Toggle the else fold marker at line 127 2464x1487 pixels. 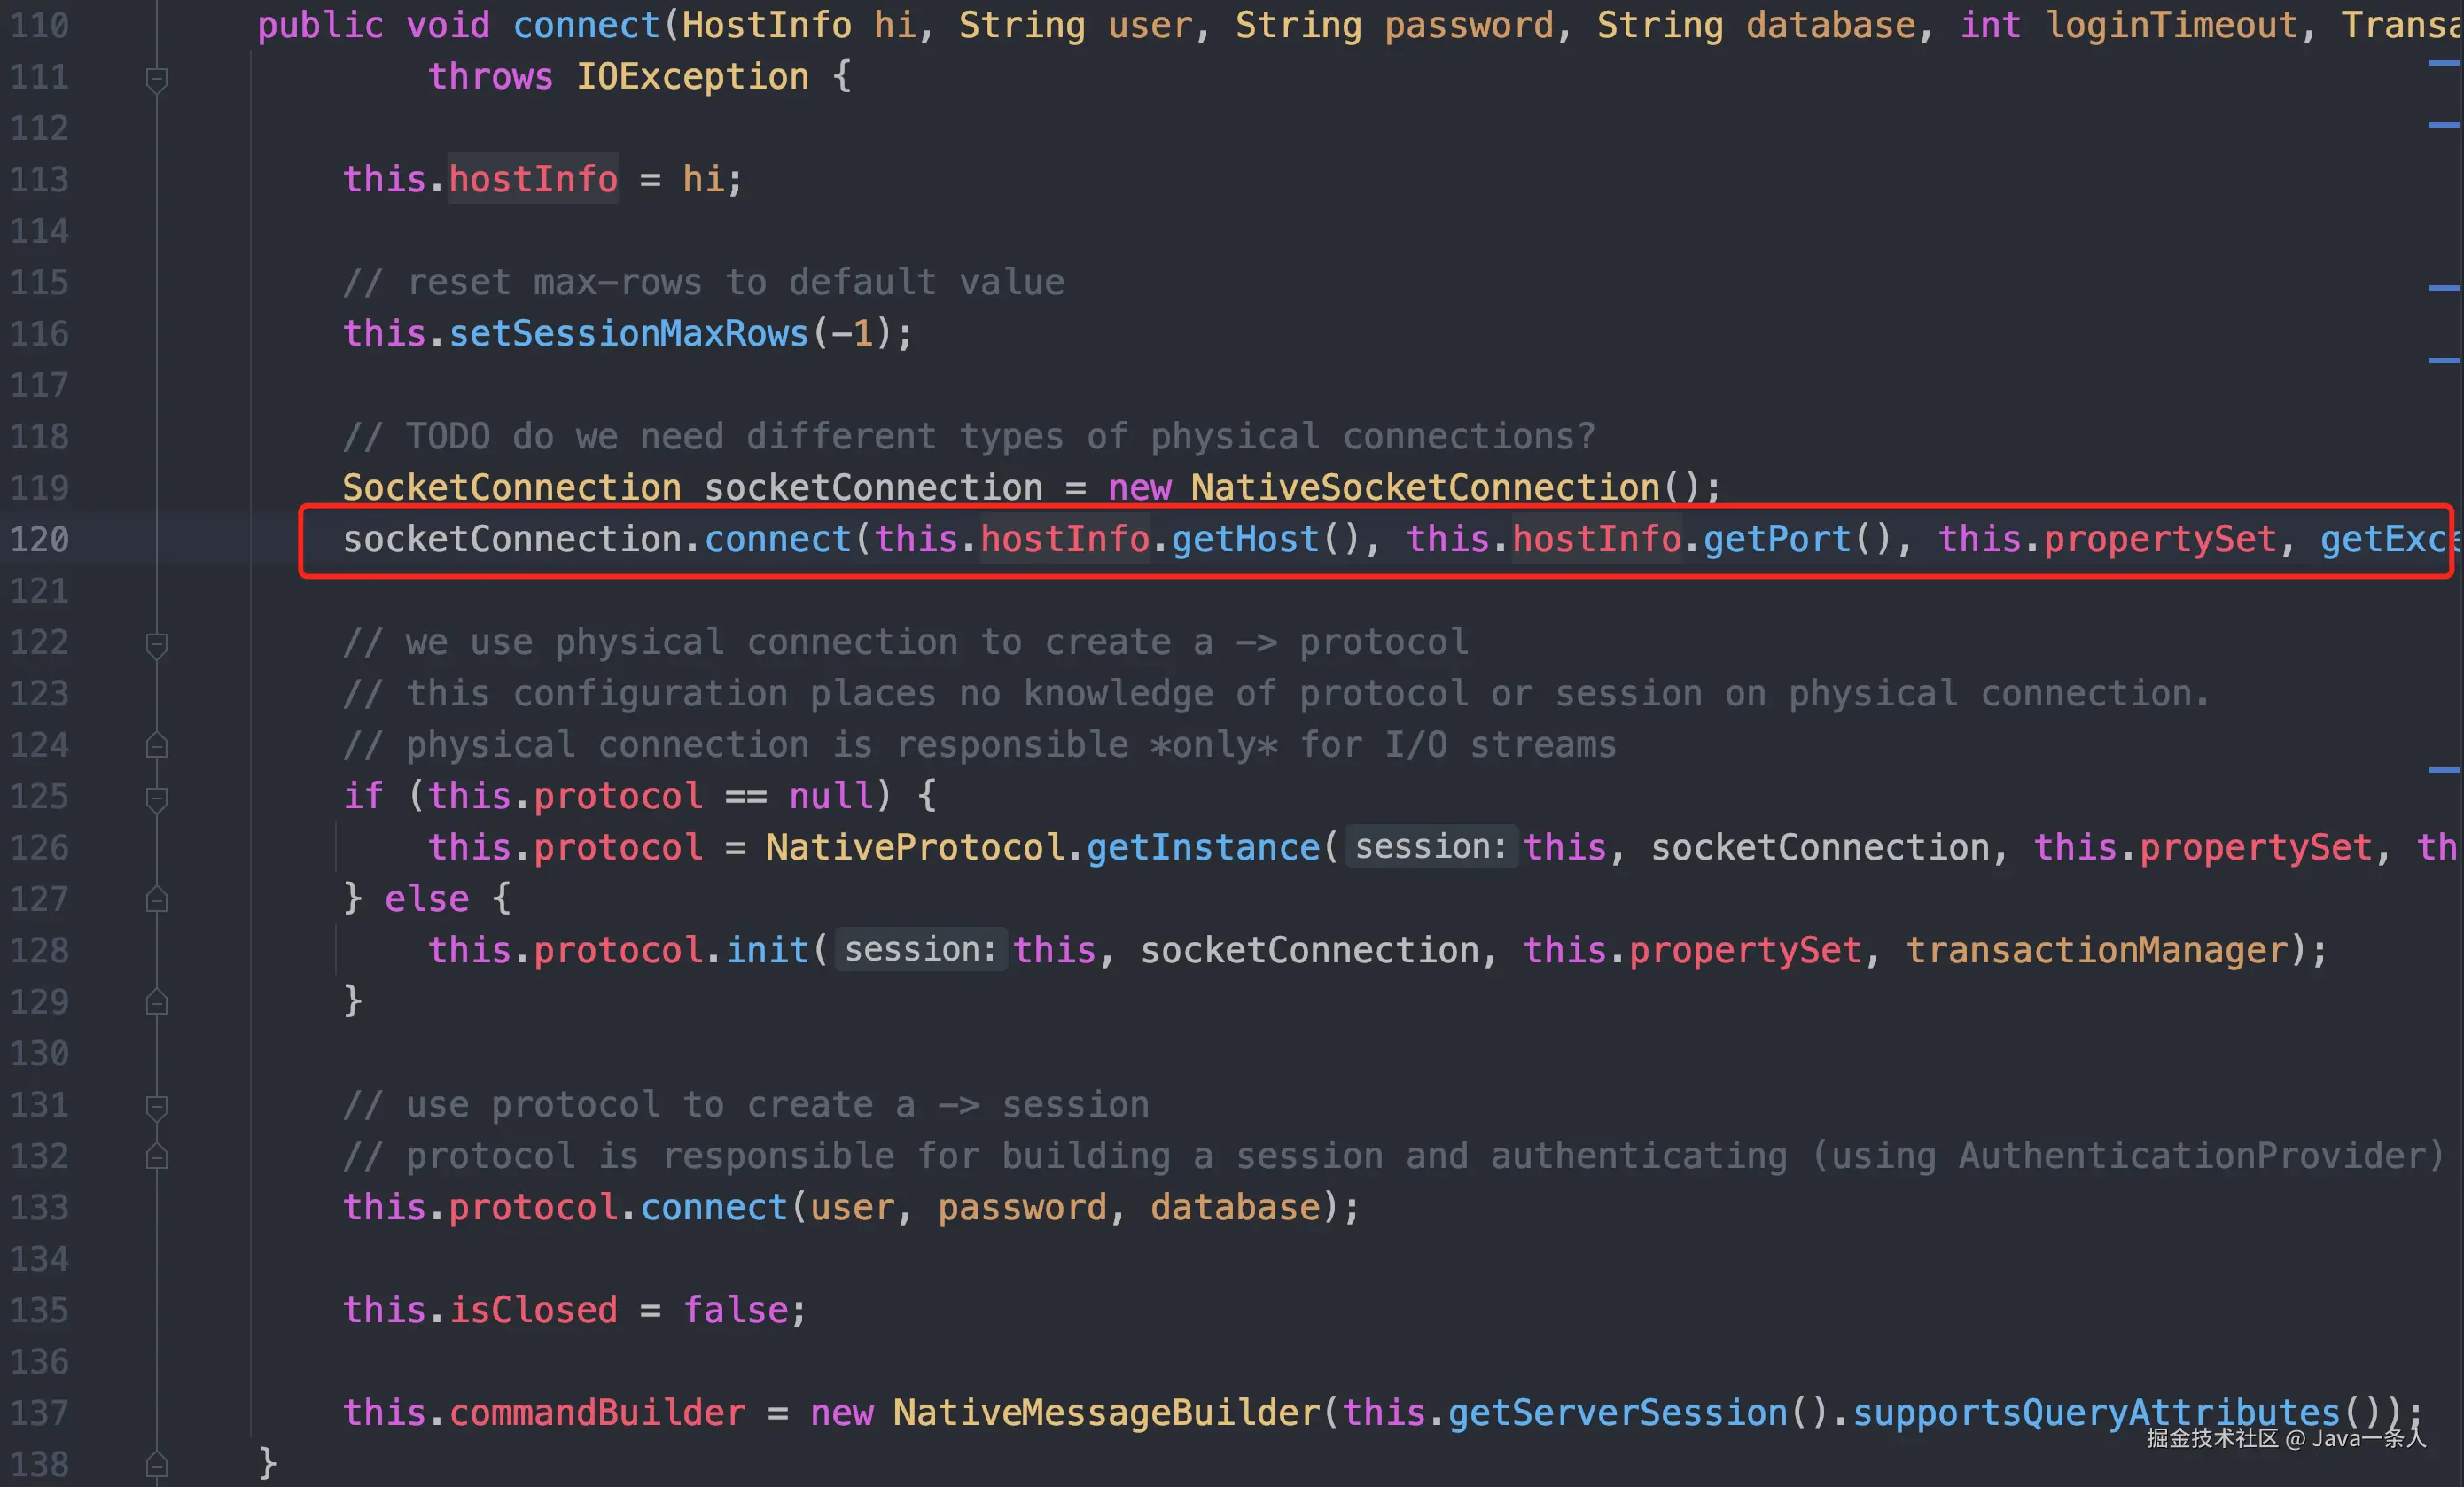156,899
